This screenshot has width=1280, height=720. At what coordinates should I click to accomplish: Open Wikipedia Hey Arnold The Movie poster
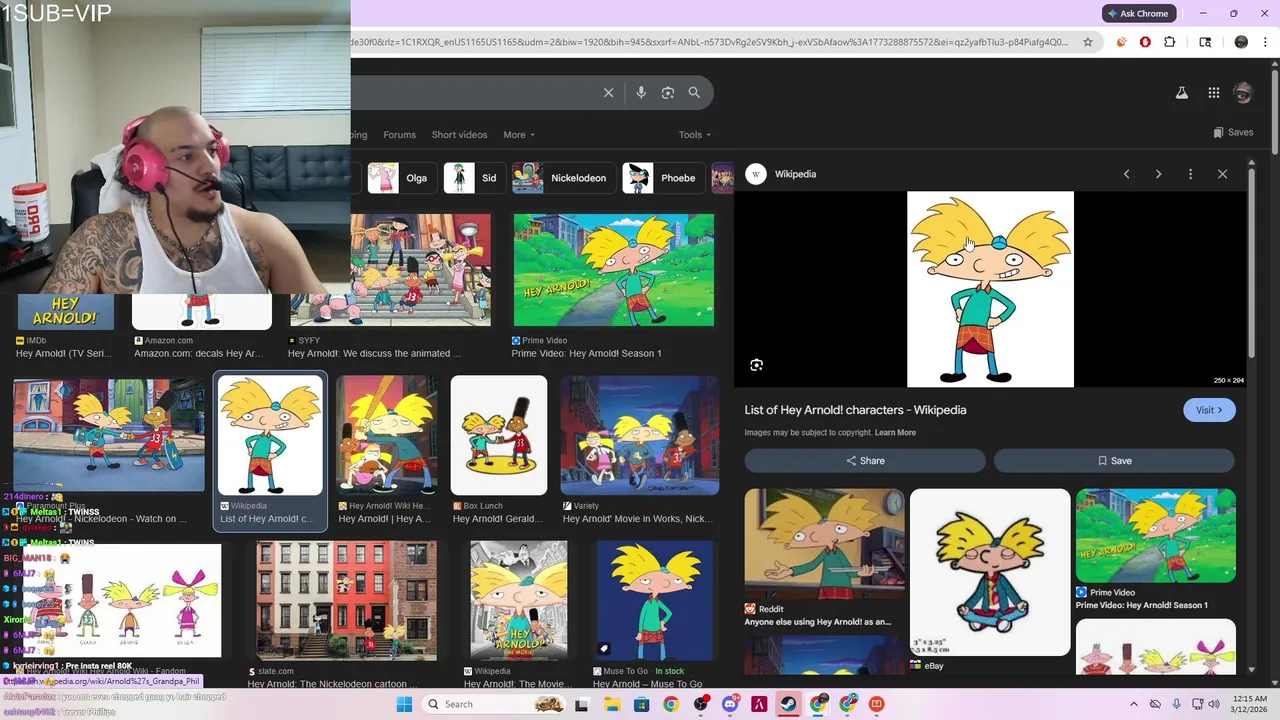pyautogui.click(x=518, y=601)
